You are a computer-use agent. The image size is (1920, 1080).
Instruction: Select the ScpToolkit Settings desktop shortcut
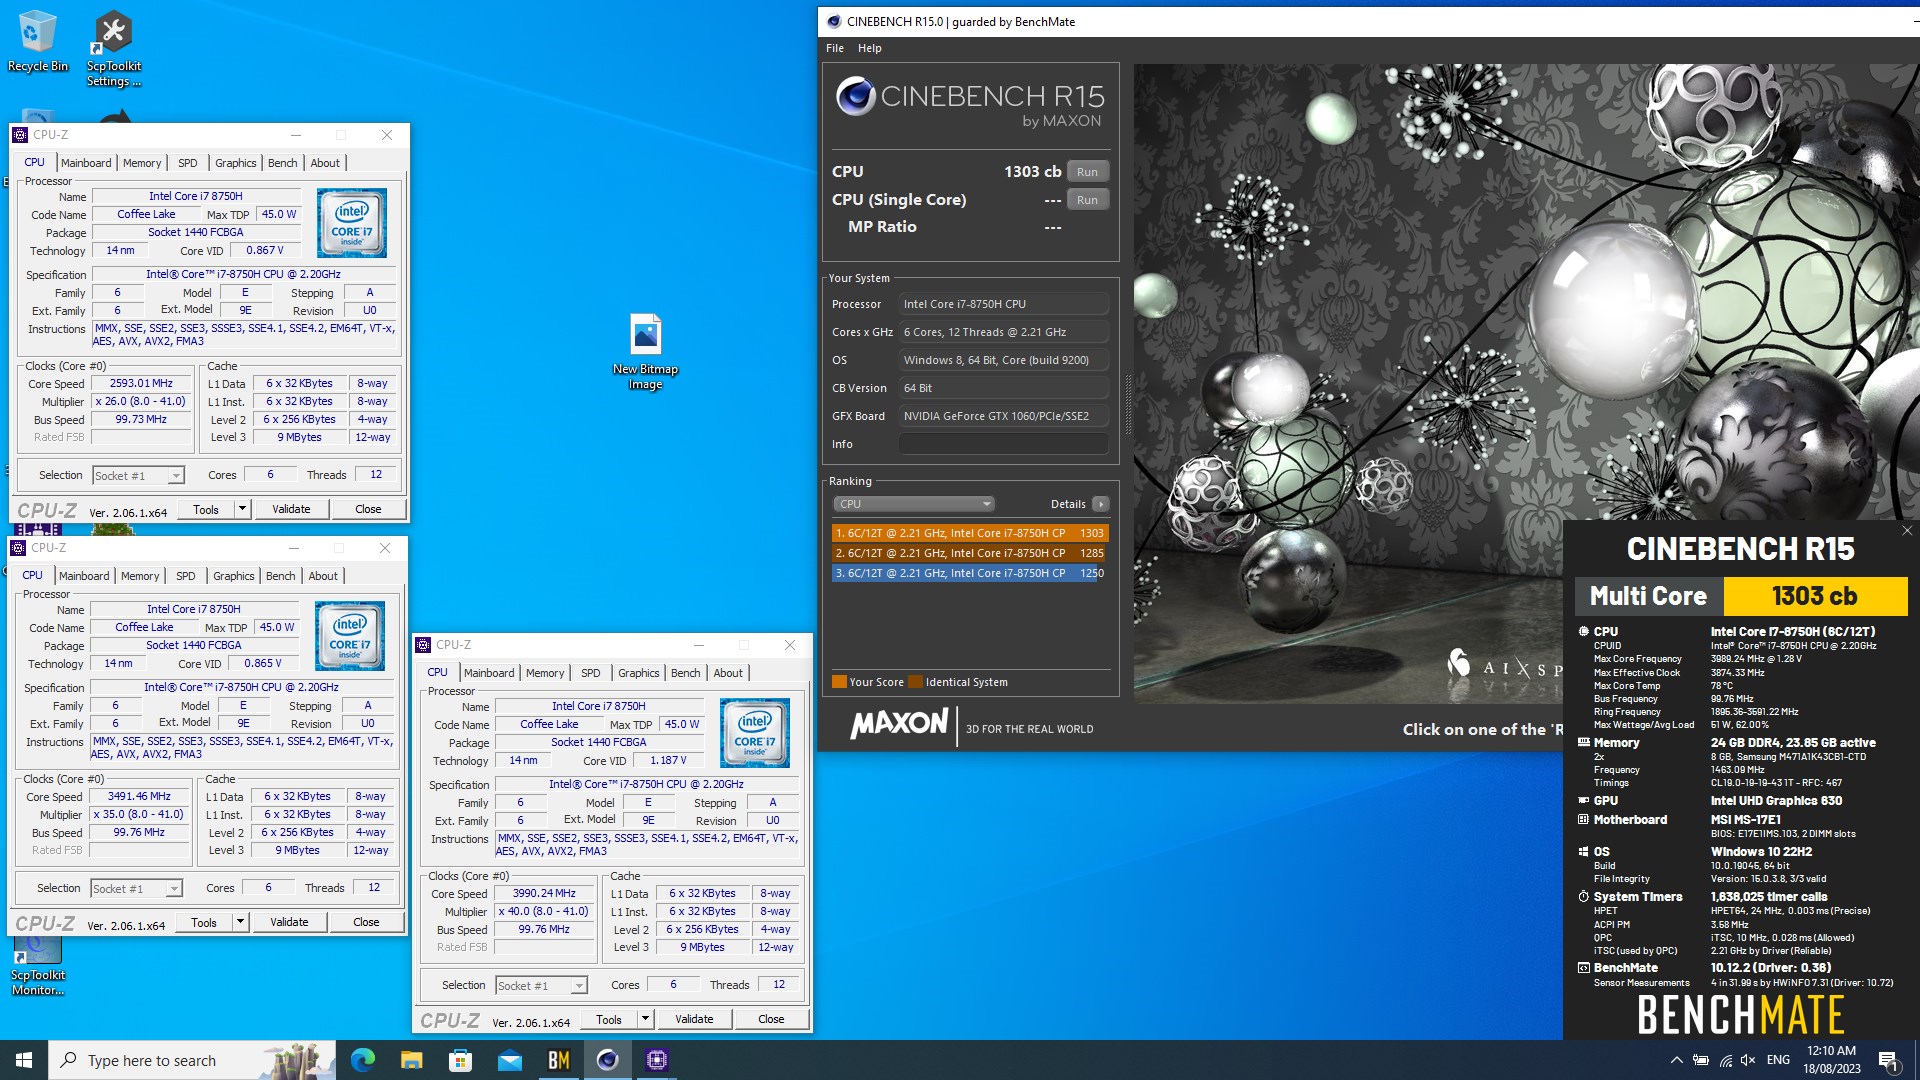(x=113, y=49)
